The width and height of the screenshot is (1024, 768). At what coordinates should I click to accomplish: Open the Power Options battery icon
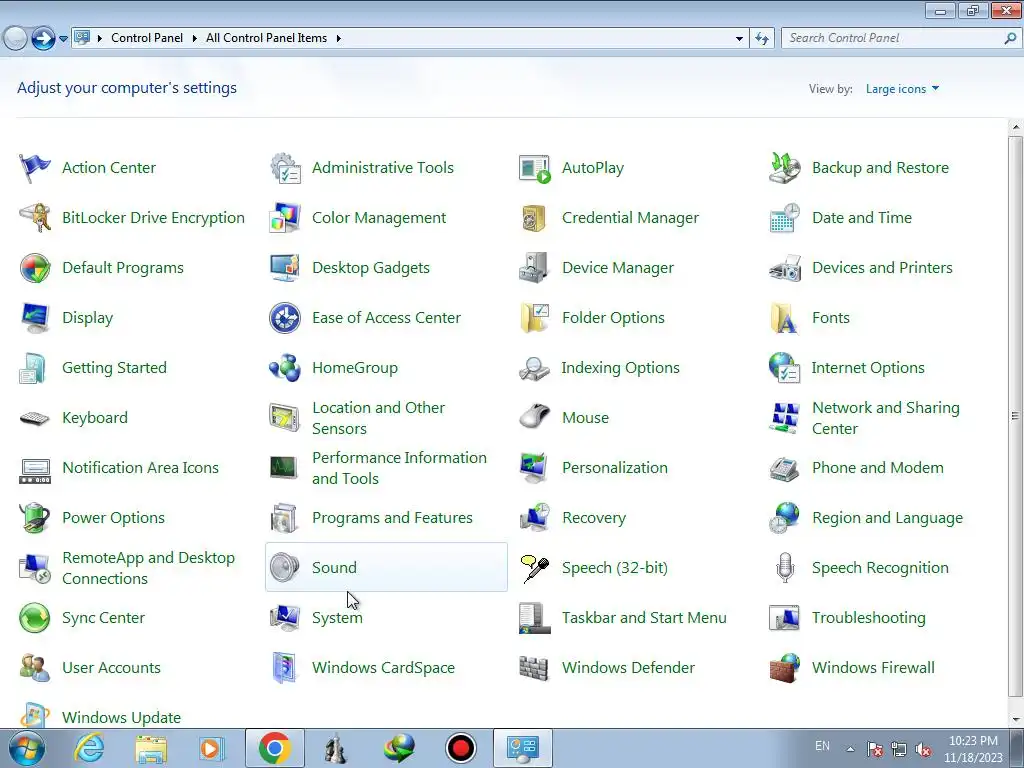click(x=35, y=518)
